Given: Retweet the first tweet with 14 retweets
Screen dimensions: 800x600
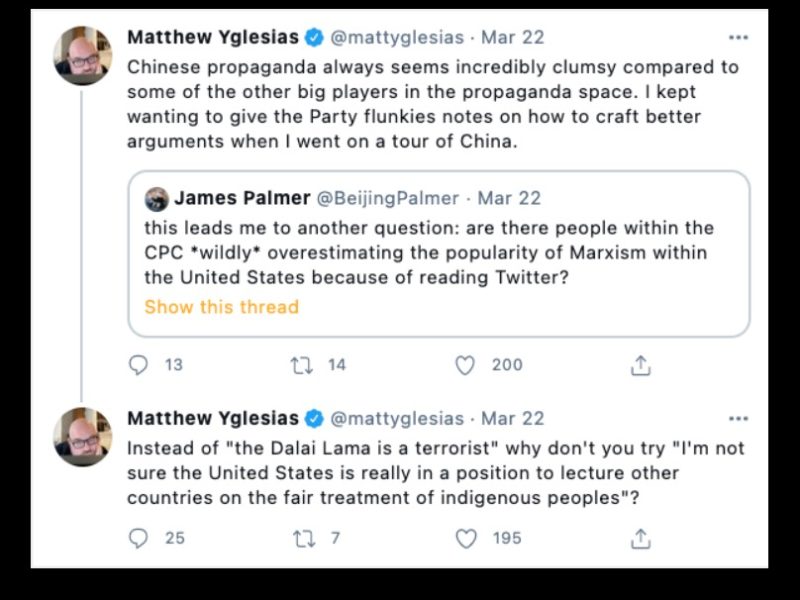Looking at the screenshot, I should click(x=301, y=365).
